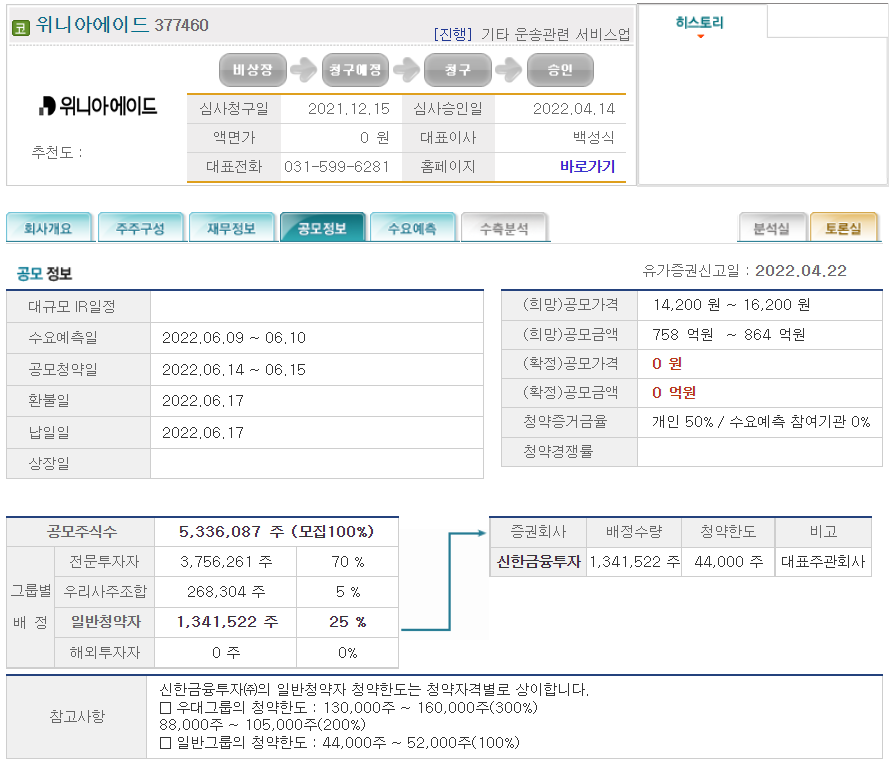Click the 일반청약자 row label

(105, 622)
